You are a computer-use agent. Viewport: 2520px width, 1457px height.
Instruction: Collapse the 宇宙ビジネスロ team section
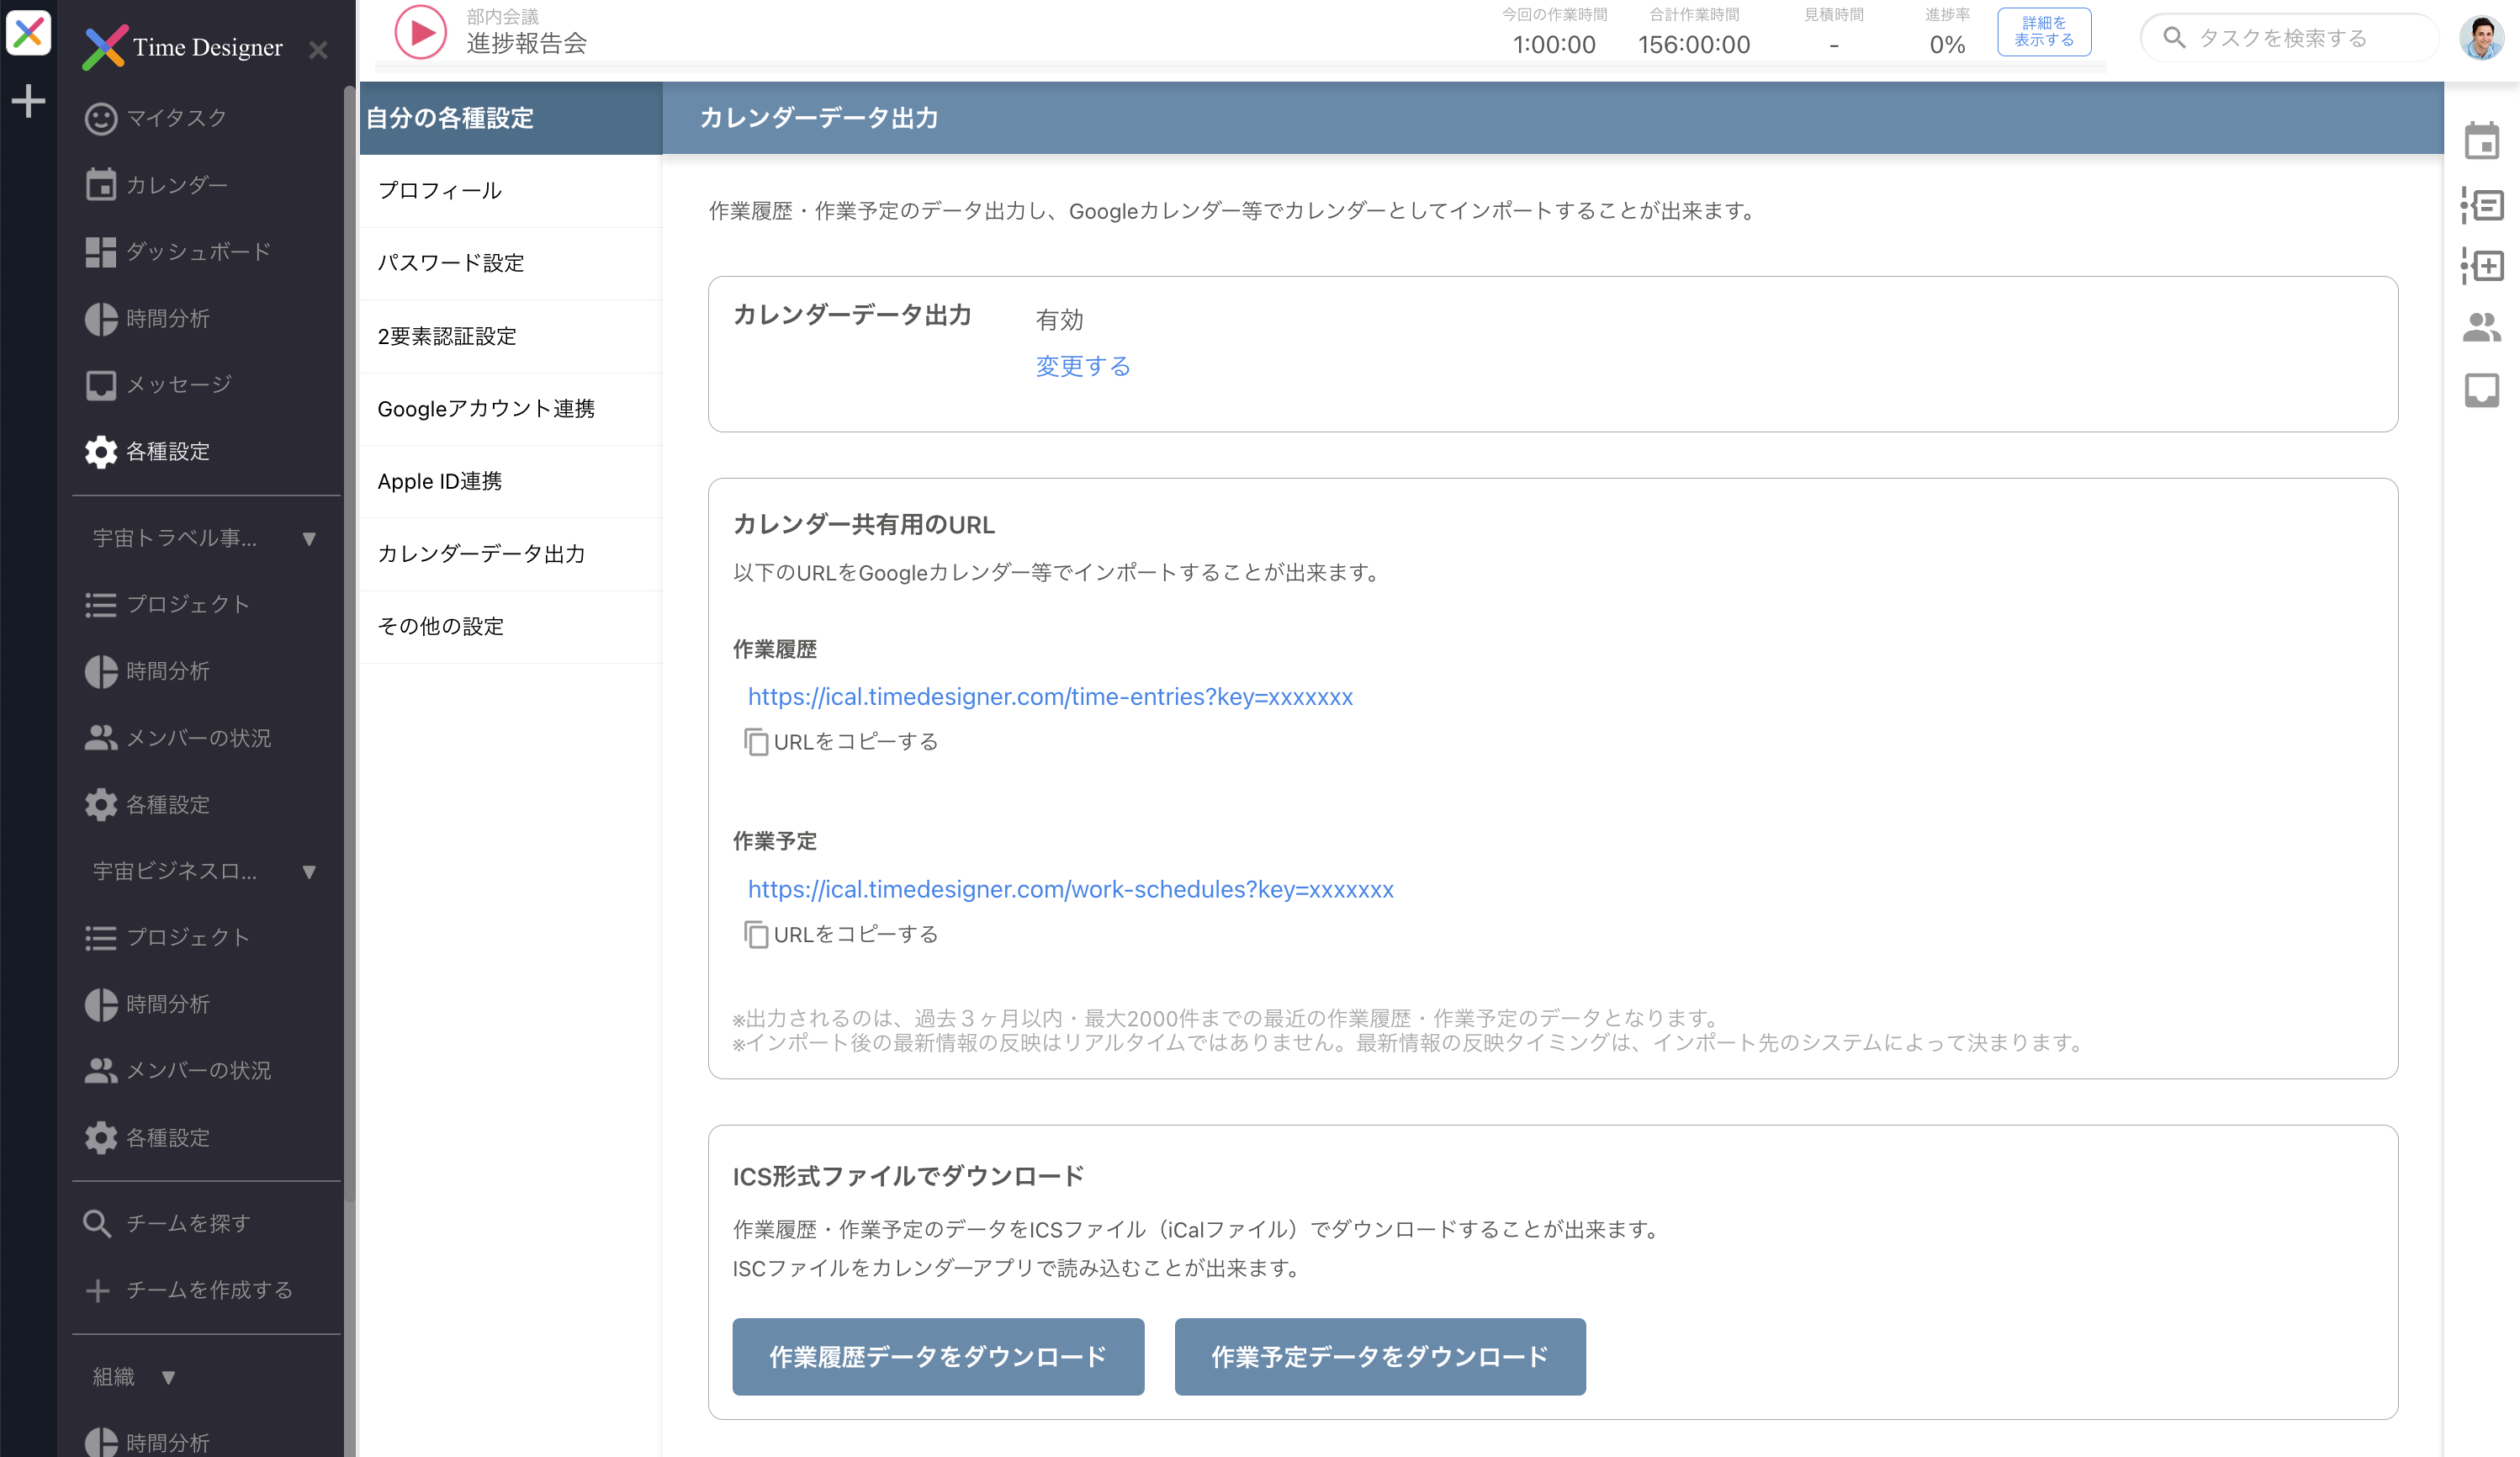coord(310,871)
